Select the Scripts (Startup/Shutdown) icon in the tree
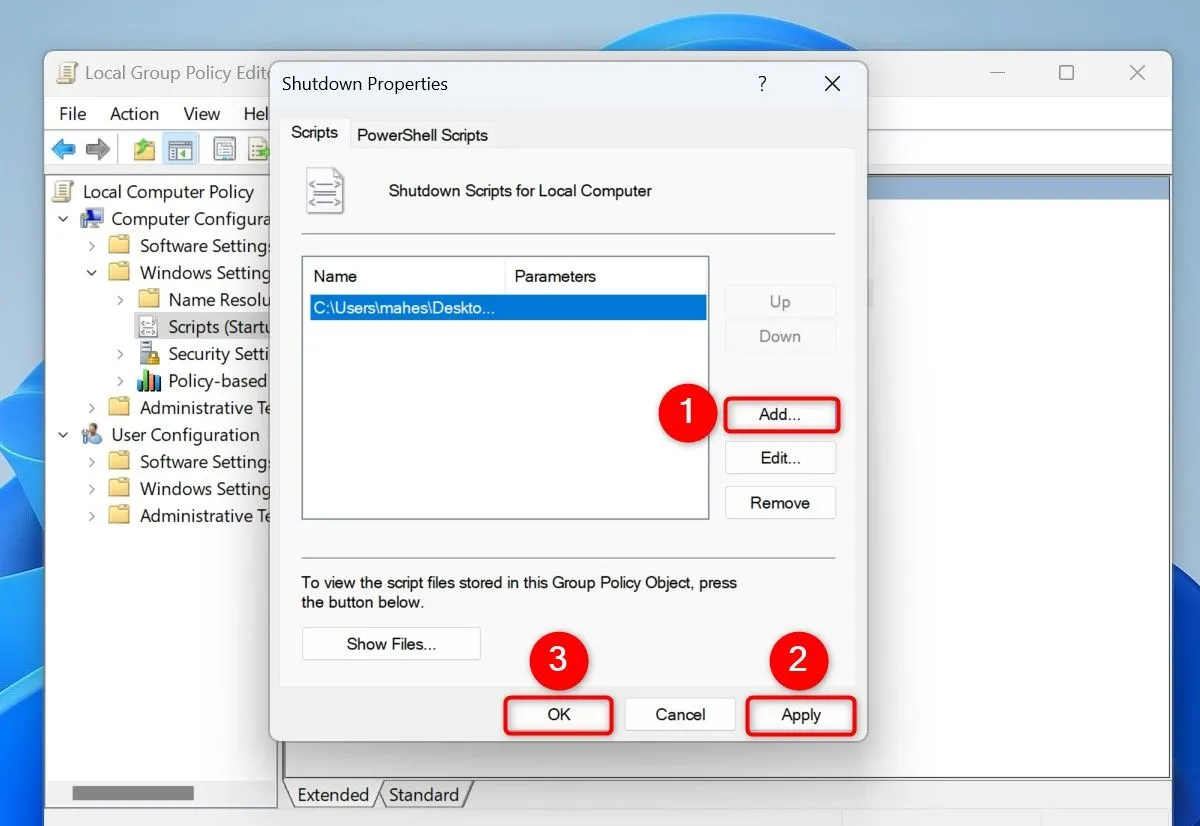This screenshot has width=1200, height=826. pos(150,326)
